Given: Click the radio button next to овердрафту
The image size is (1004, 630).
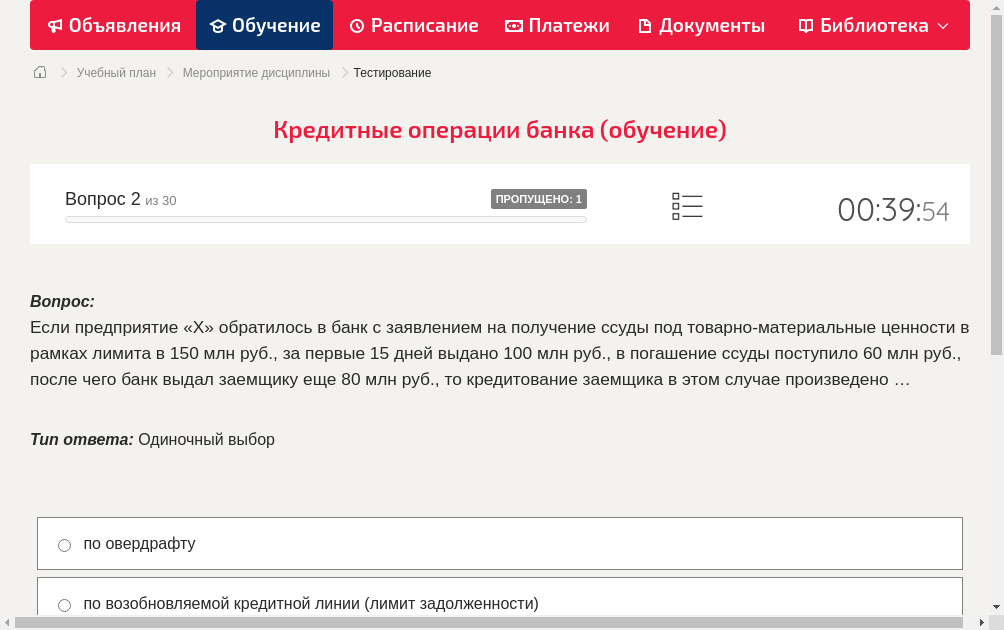Looking at the screenshot, I should click(64, 544).
